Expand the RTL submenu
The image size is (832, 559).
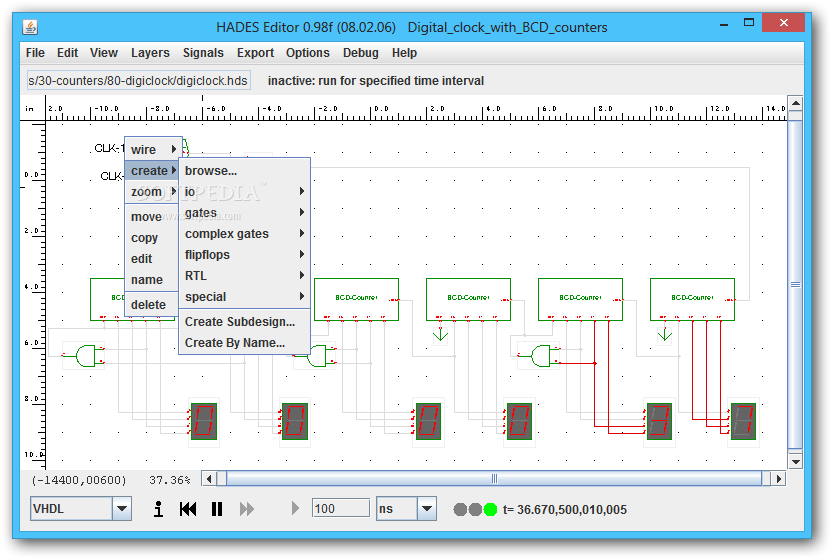tap(244, 276)
